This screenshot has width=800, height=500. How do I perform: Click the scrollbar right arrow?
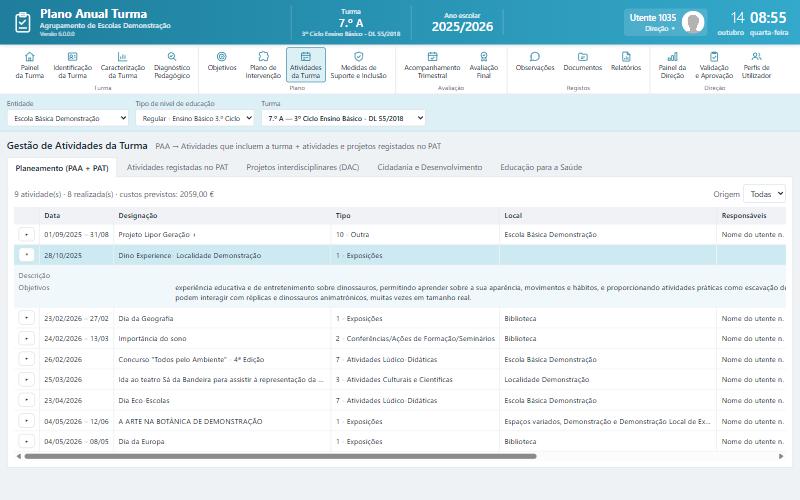coord(781,456)
